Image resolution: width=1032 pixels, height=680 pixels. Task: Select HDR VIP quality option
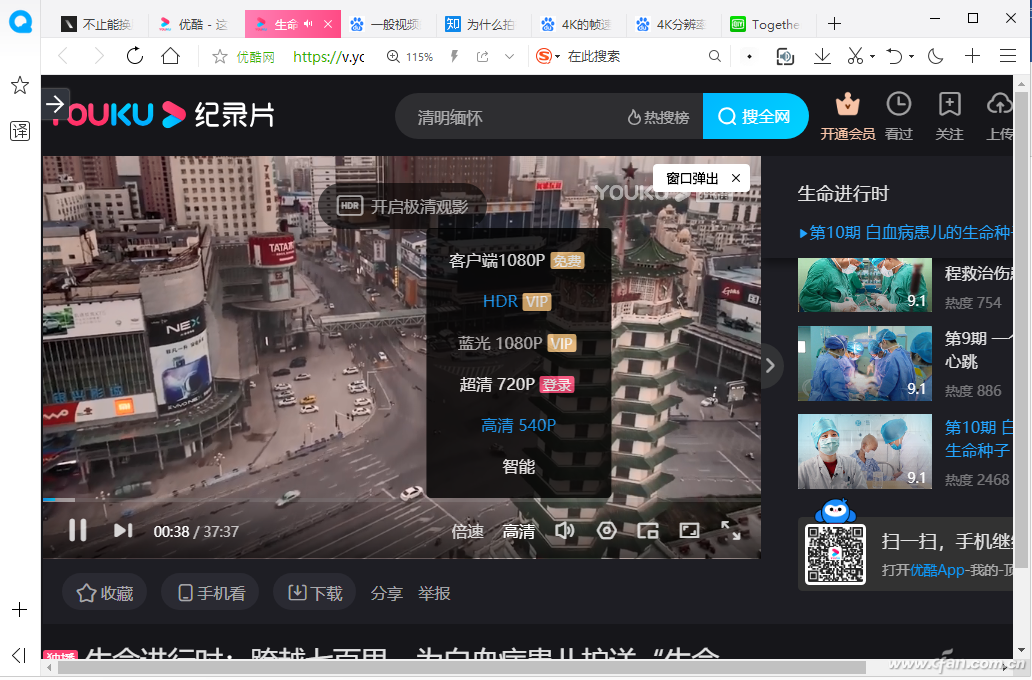pyautogui.click(x=517, y=301)
